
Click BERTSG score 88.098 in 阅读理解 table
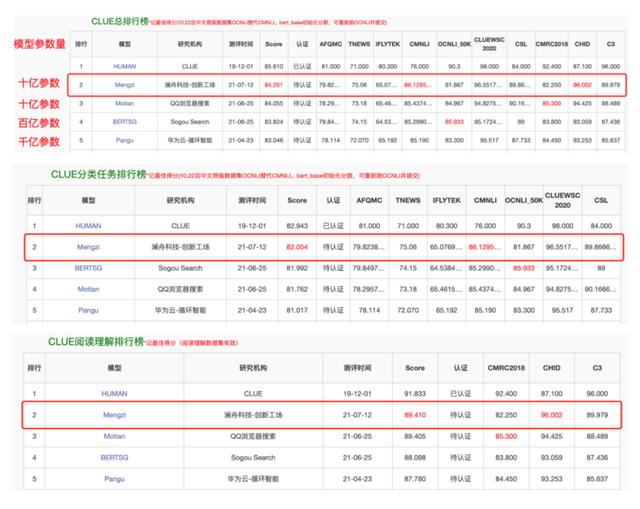click(x=415, y=458)
